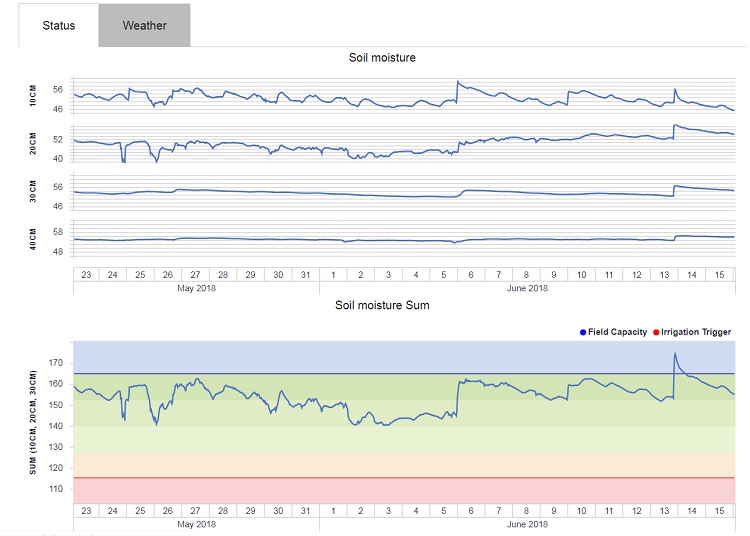The height and width of the screenshot is (536, 750).
Task: Click the Soil moisture Sum chart title
Action: pyautogui.click(x=382, y=305)
